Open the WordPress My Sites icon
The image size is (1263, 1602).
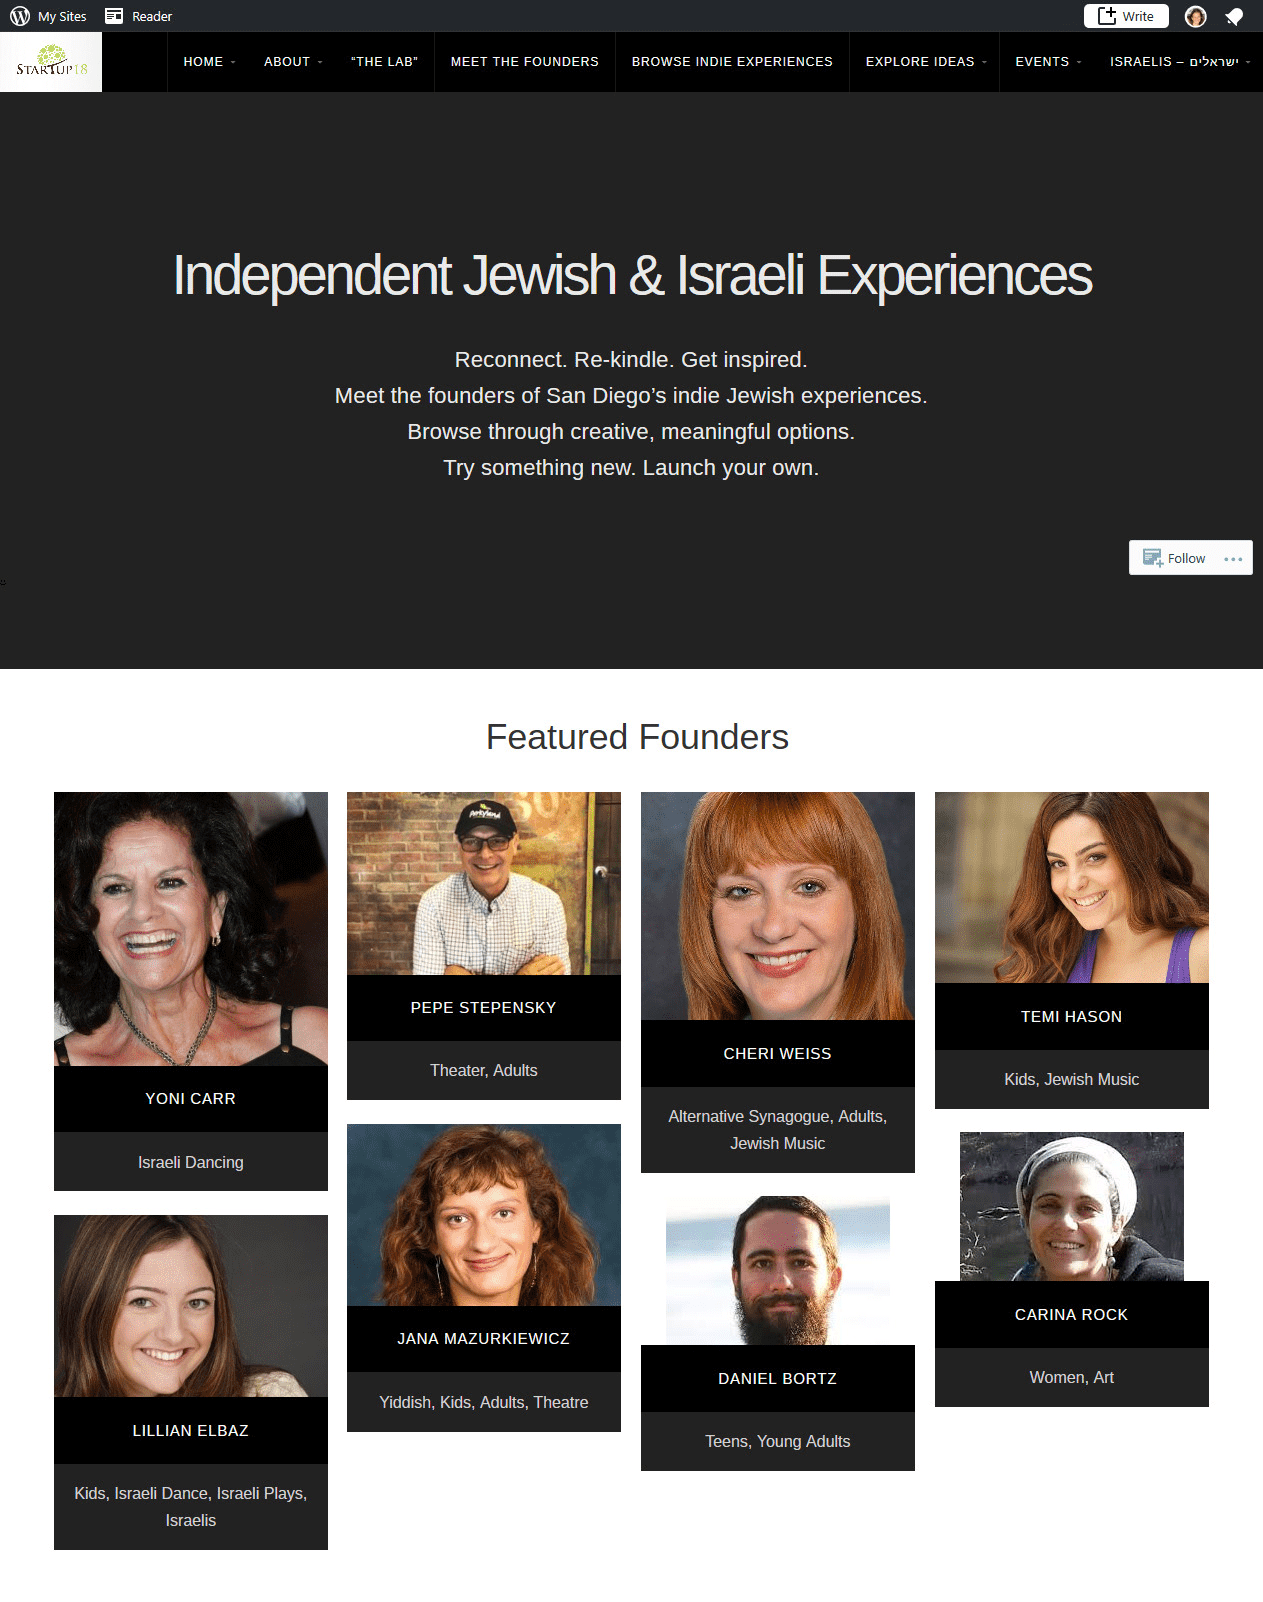20,16
